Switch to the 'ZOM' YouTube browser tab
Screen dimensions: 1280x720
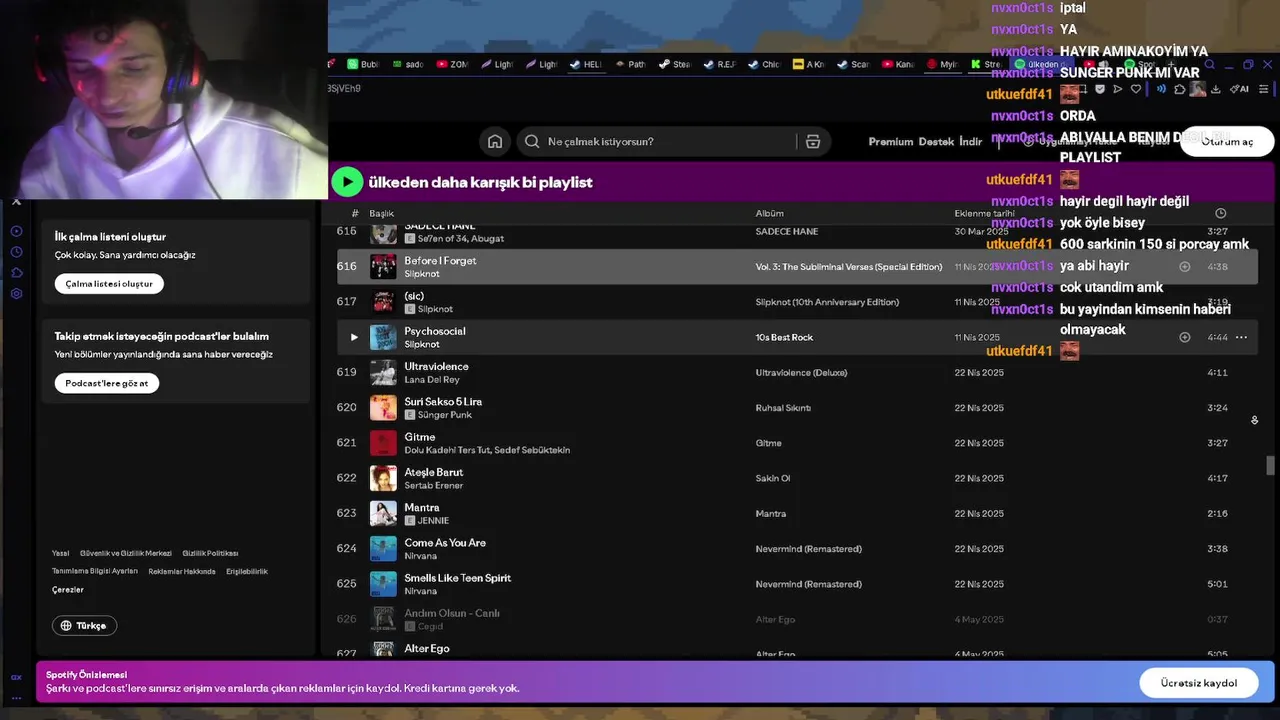[453, 64]
